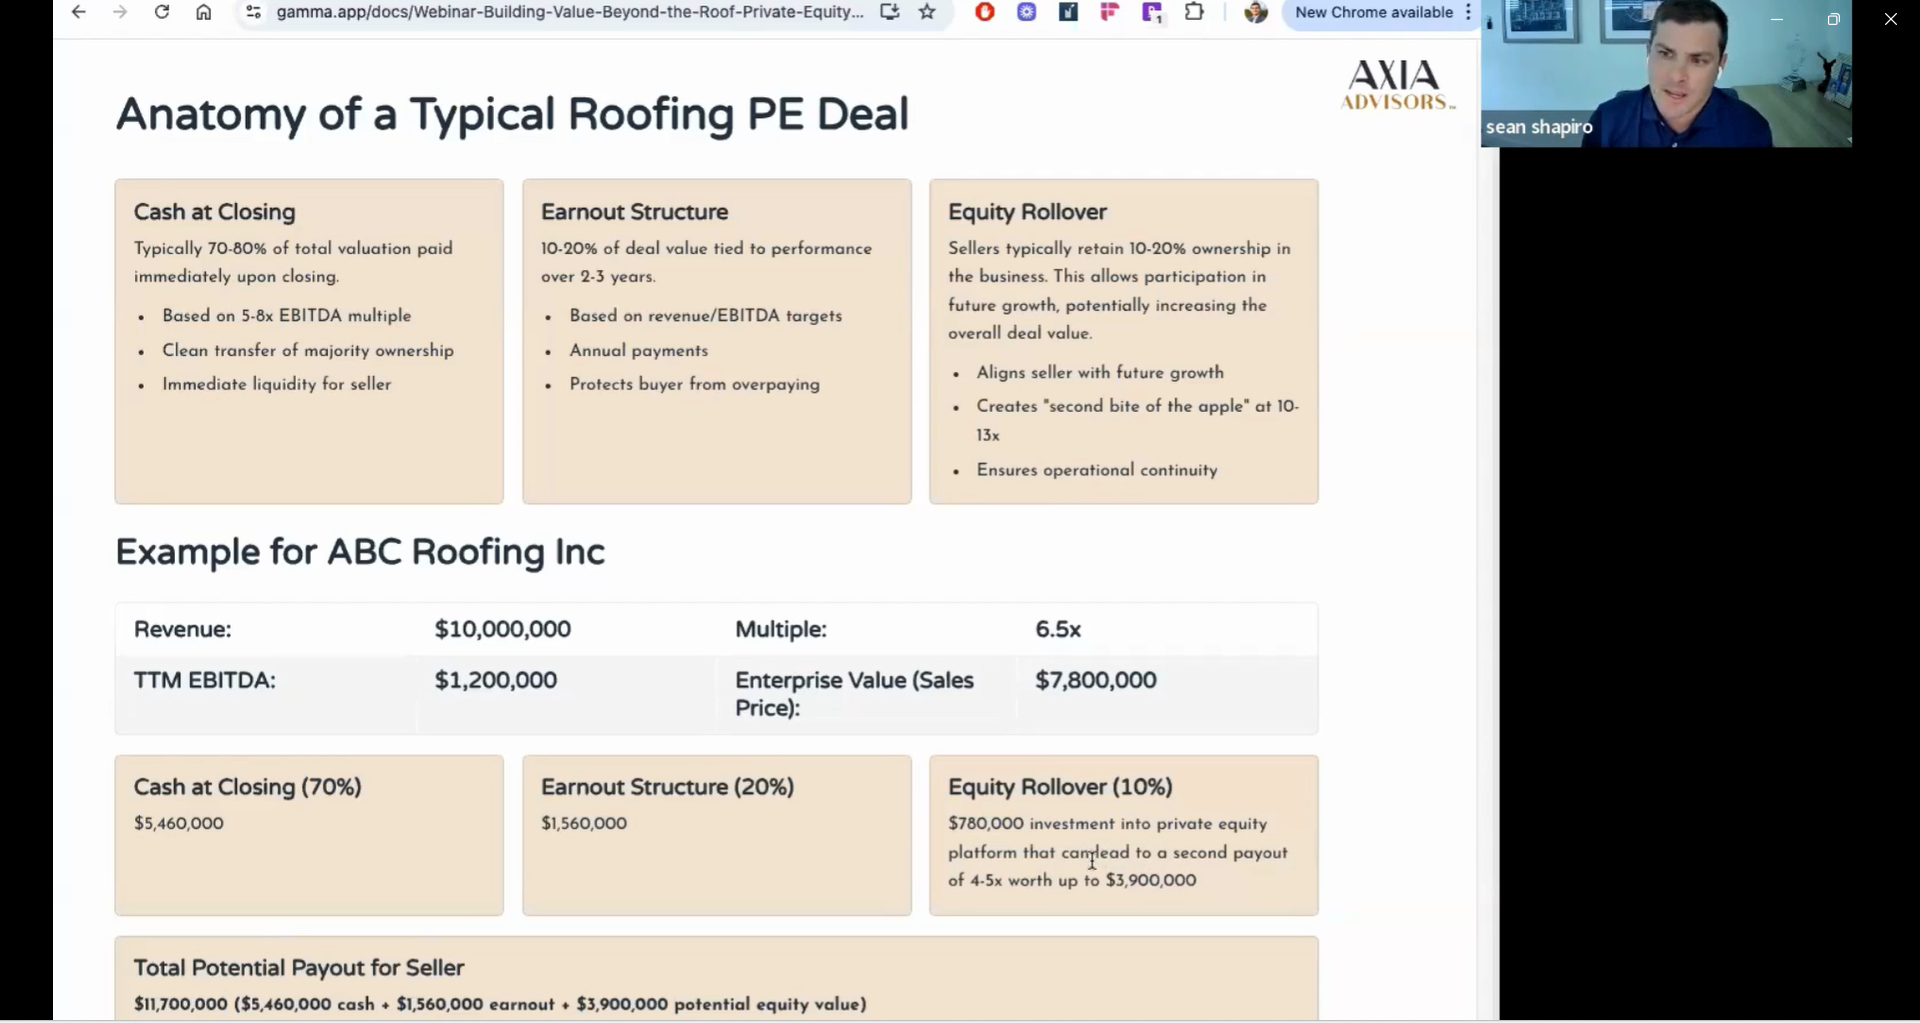Click the 'Cash at Closing (70%)' title
Viewport: 1920px width, 1023px height.
[x=248, y=787]
